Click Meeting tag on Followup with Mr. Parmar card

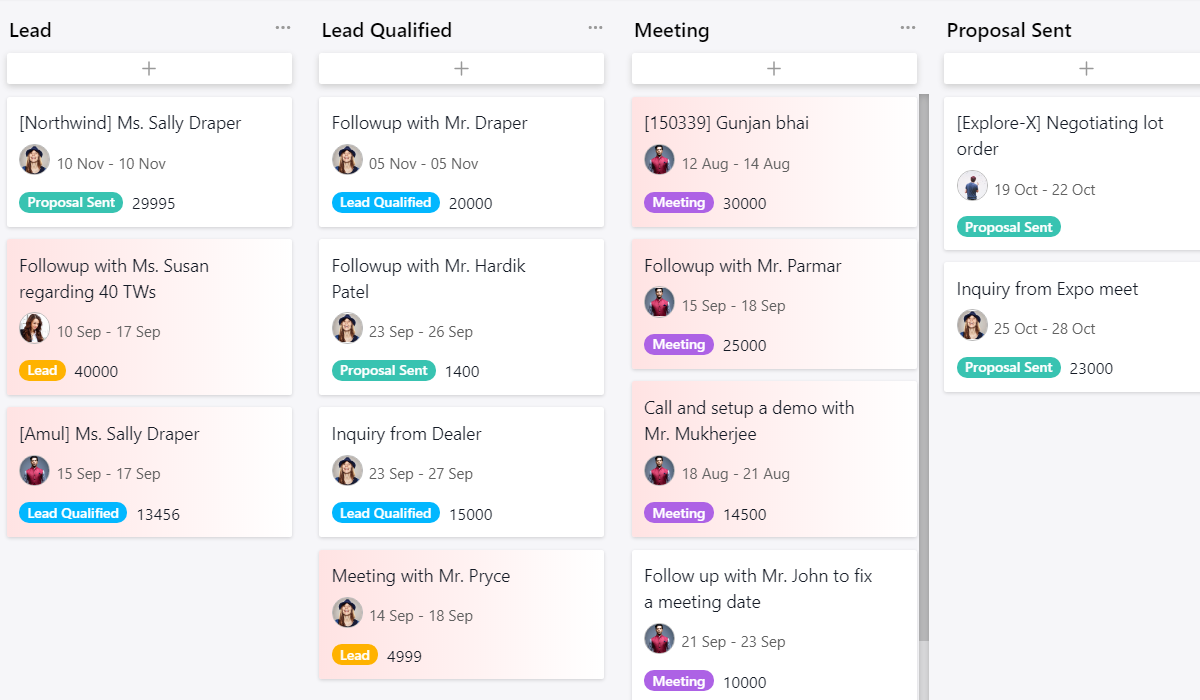pos(679,345)
